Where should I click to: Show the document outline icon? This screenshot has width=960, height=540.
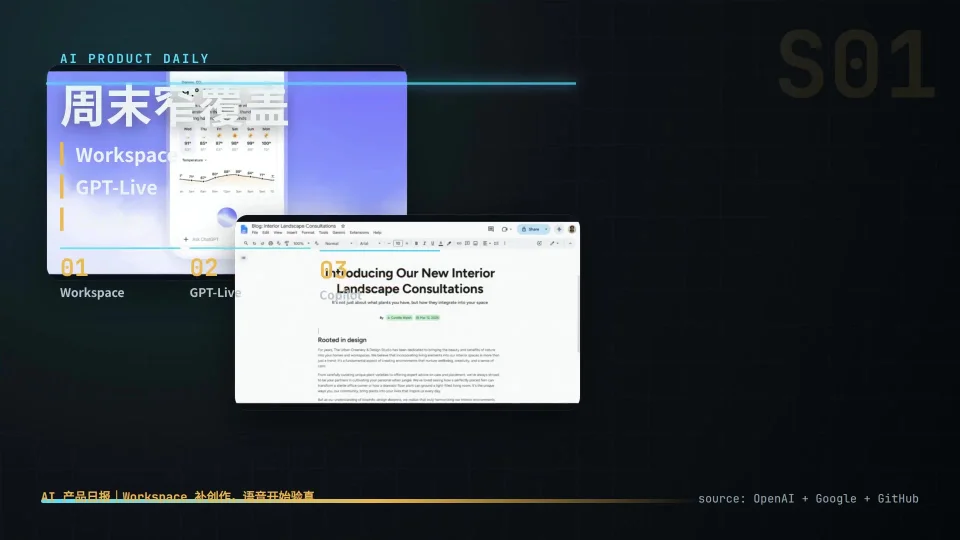pyautogui.click(x=244, y=258)
